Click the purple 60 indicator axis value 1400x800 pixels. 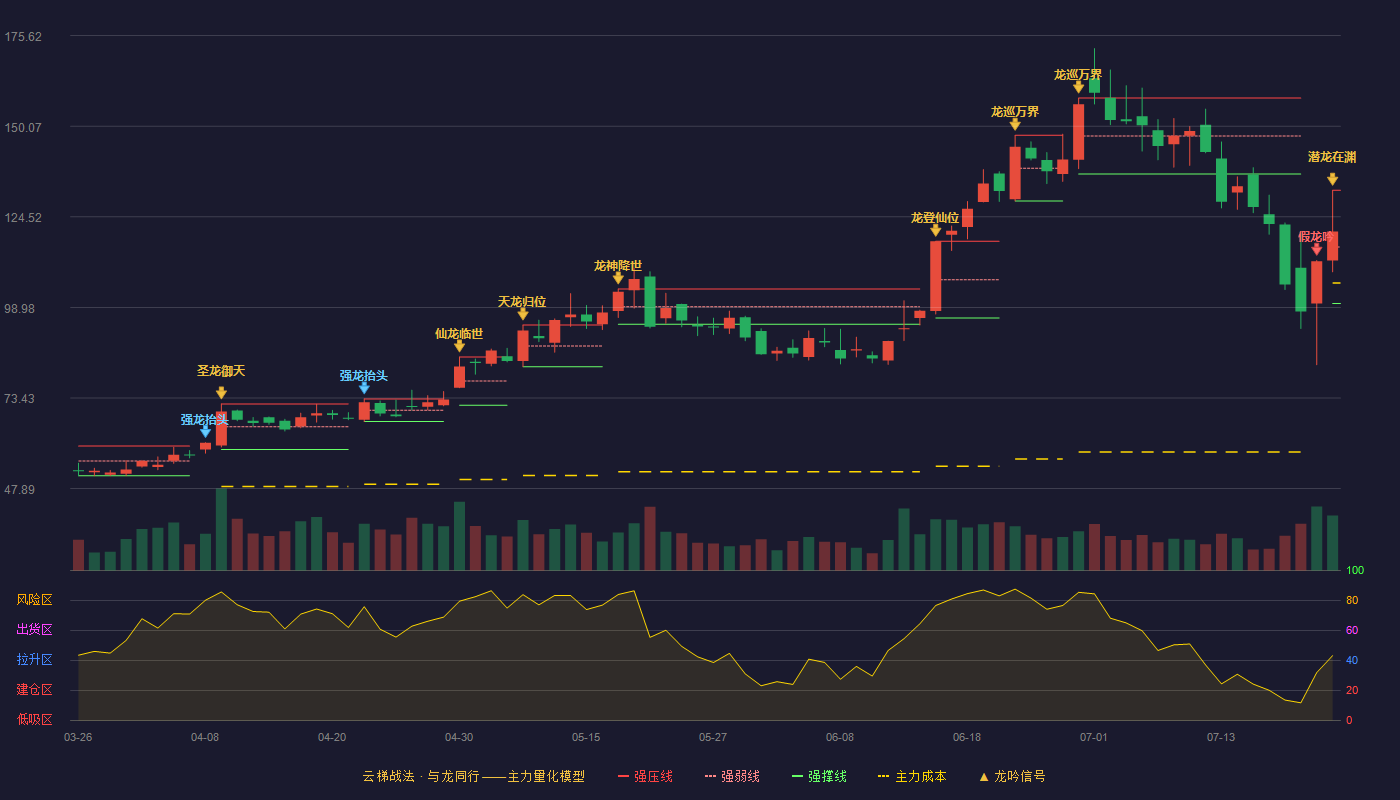click(x=1351, y=630)
